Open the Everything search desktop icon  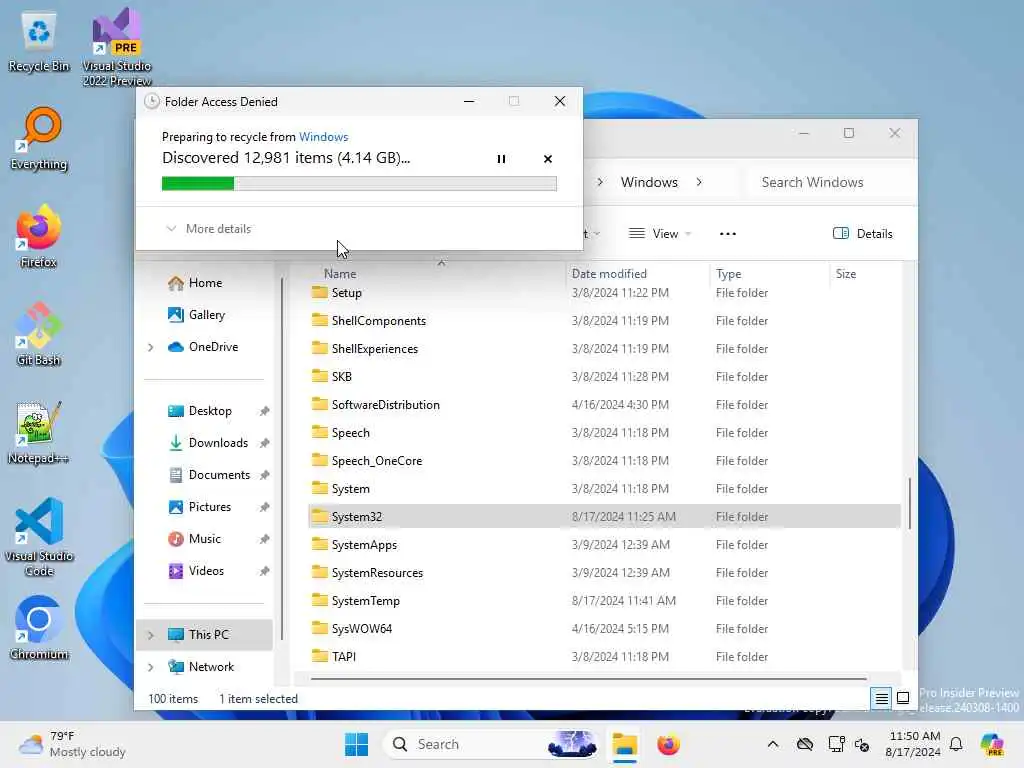click(39, 139)
